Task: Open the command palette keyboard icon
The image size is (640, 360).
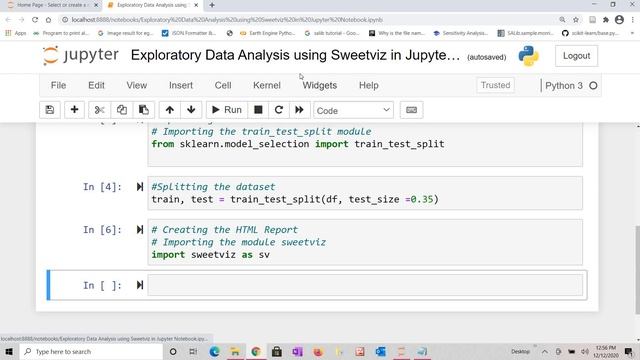Action: point(411,110)
